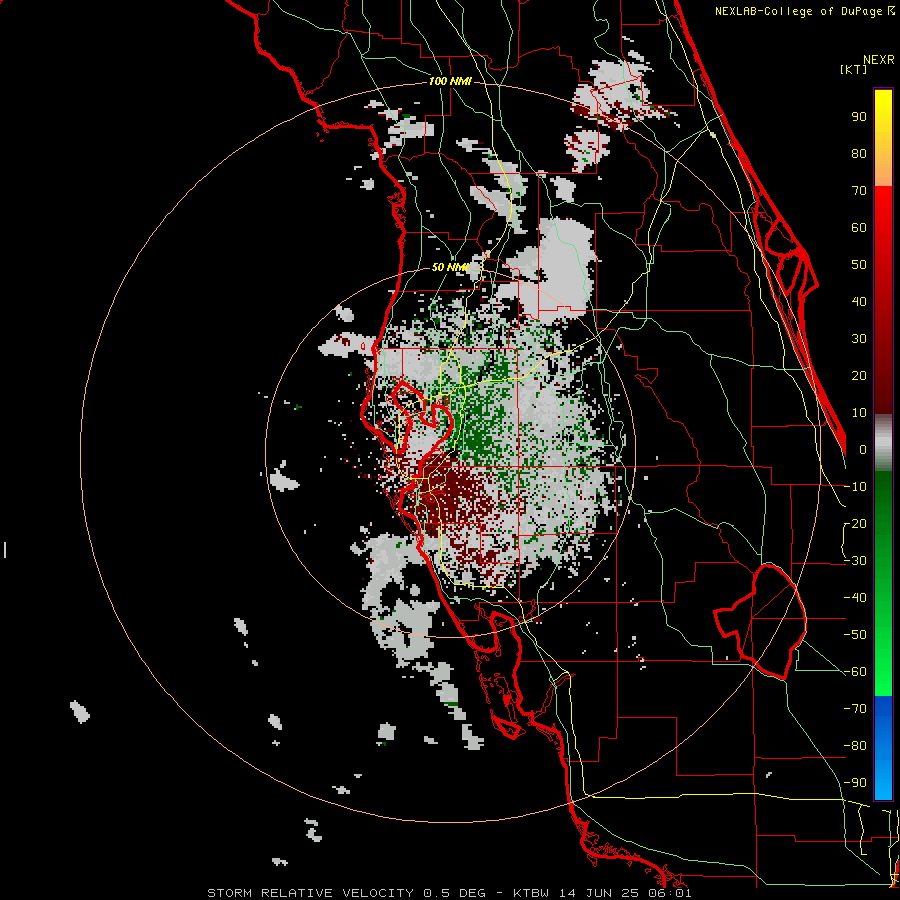Click the 14 JUN 25 06:01 timestamp
The width and height of the screenshot is (900, 900).
tap(626, 893)
